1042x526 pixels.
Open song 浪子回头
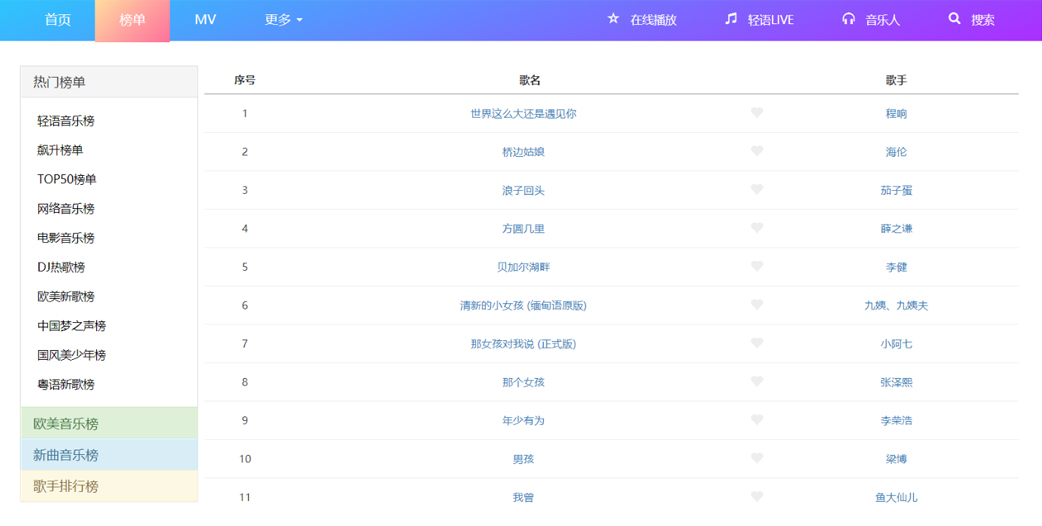(x=523, y=191)
